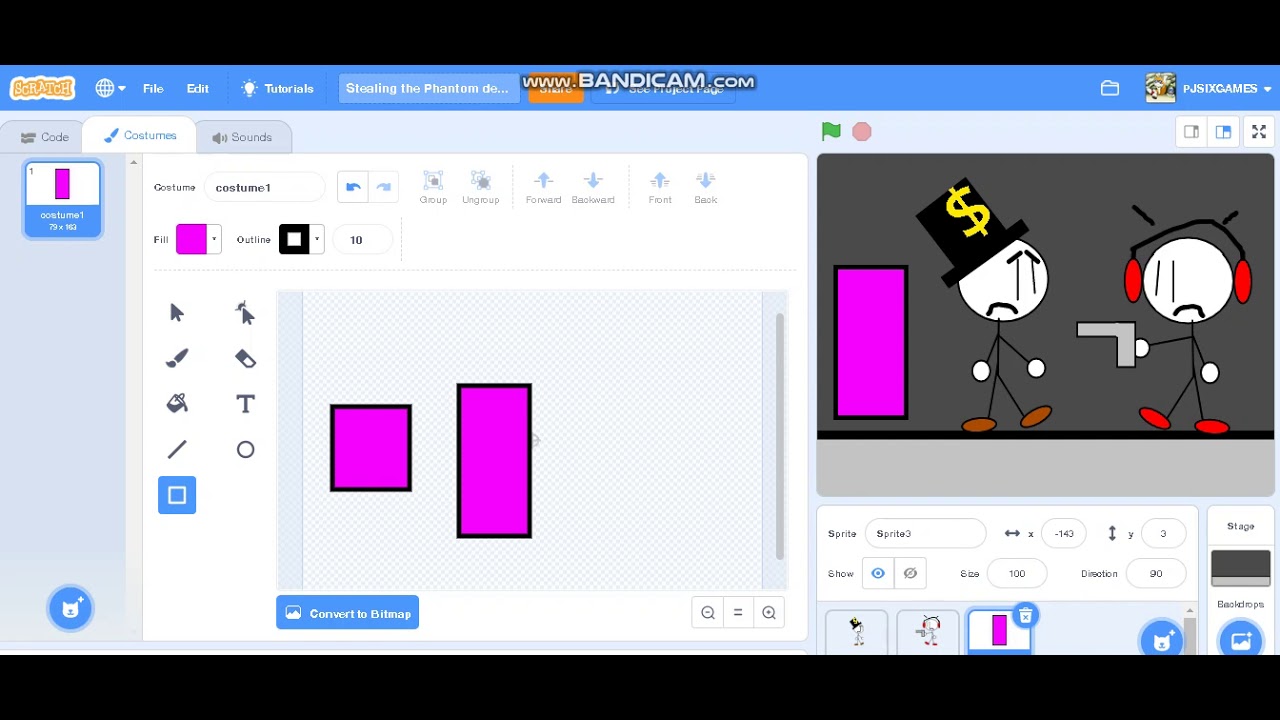The image size is (1280, 720).
Task: Select the Fill bucket tool
Action: (177, 403)
